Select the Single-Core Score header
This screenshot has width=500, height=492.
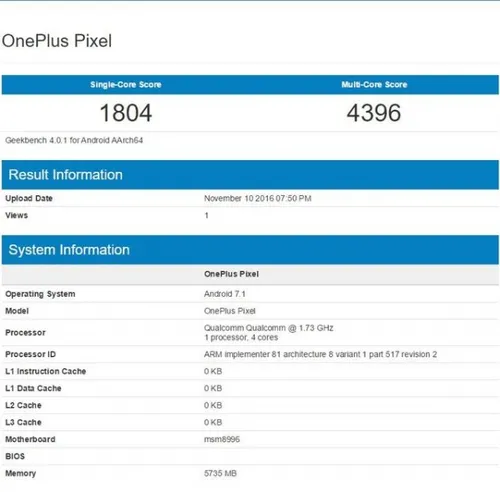click(x=126, y=85)
